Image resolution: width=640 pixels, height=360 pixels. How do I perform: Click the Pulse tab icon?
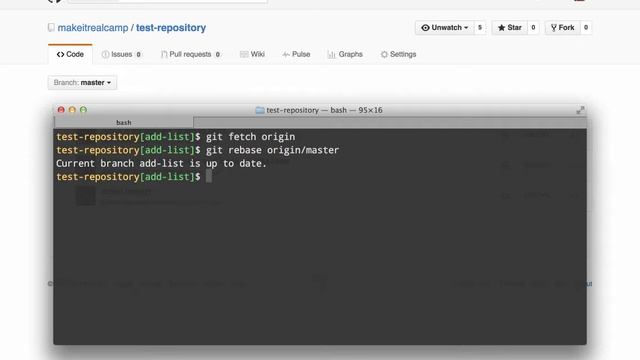click(x=286, y=54)
